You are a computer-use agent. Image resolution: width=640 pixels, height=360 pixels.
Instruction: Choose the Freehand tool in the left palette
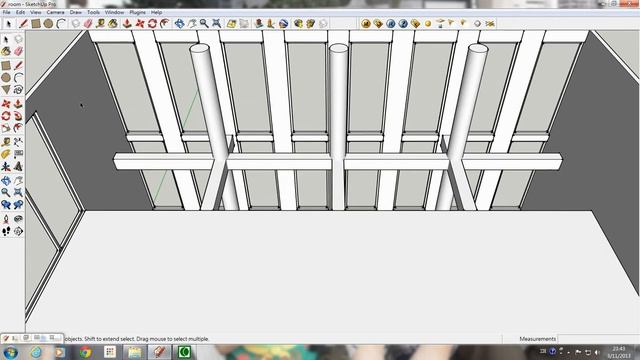coord(18,90)
